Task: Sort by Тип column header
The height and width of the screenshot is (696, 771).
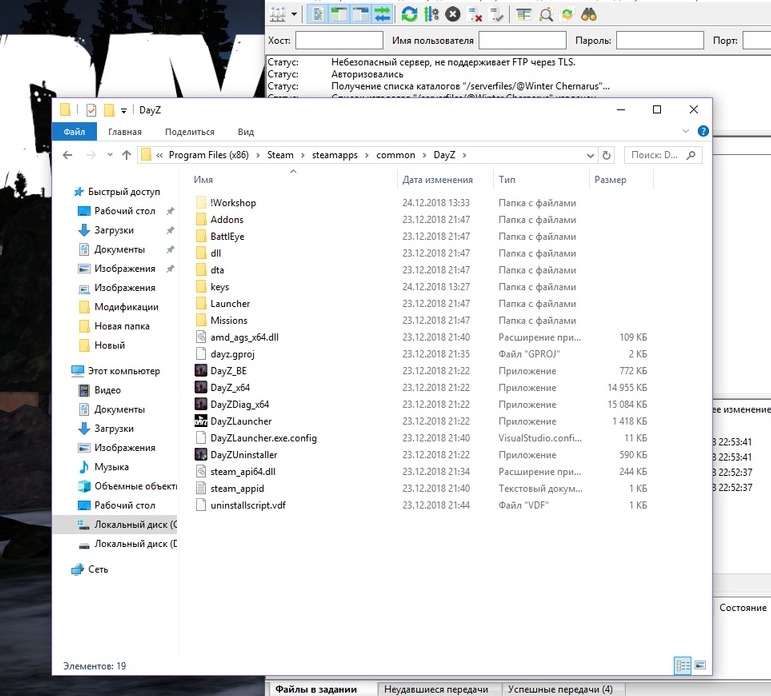Action: (x=507, y=180)
